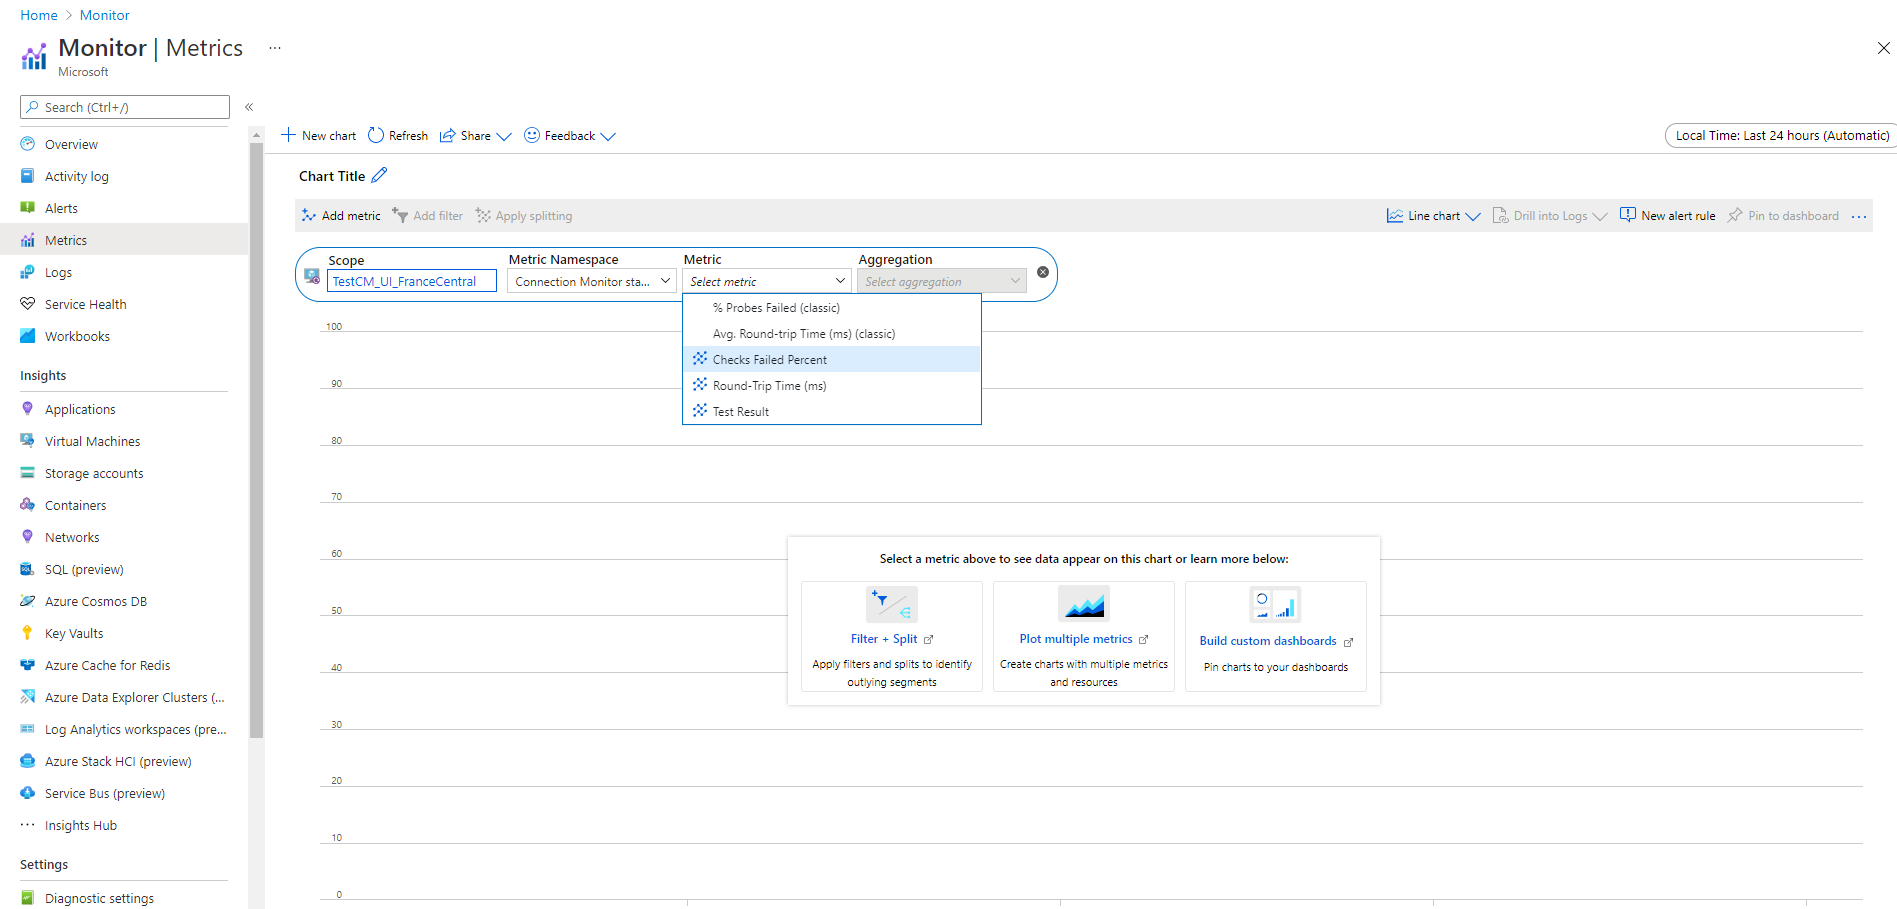Click the Add metric button

[x=341, y=216]
